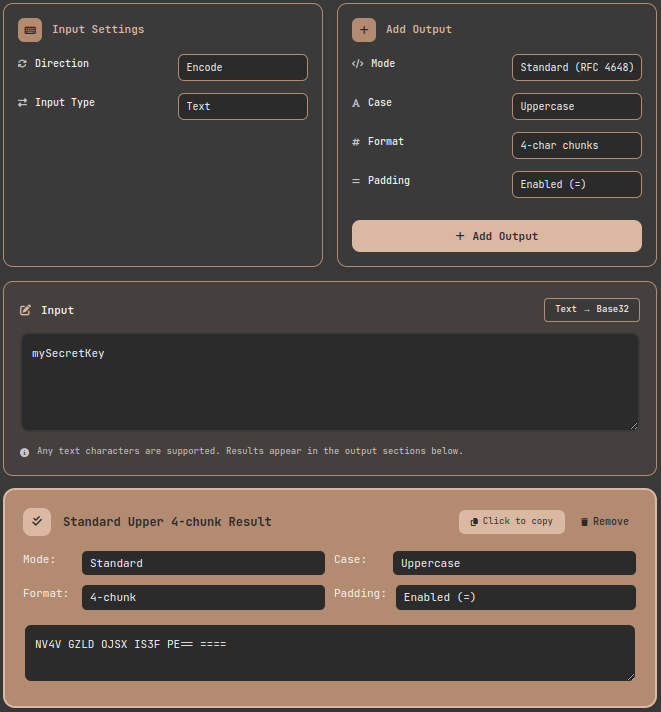
Task: Click the trash icon beside Remove
Action: (584, 522)
